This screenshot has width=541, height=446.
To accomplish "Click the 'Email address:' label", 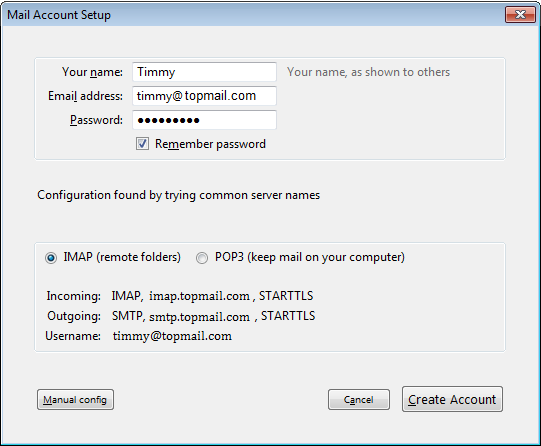I will click(x=85, y=96).
